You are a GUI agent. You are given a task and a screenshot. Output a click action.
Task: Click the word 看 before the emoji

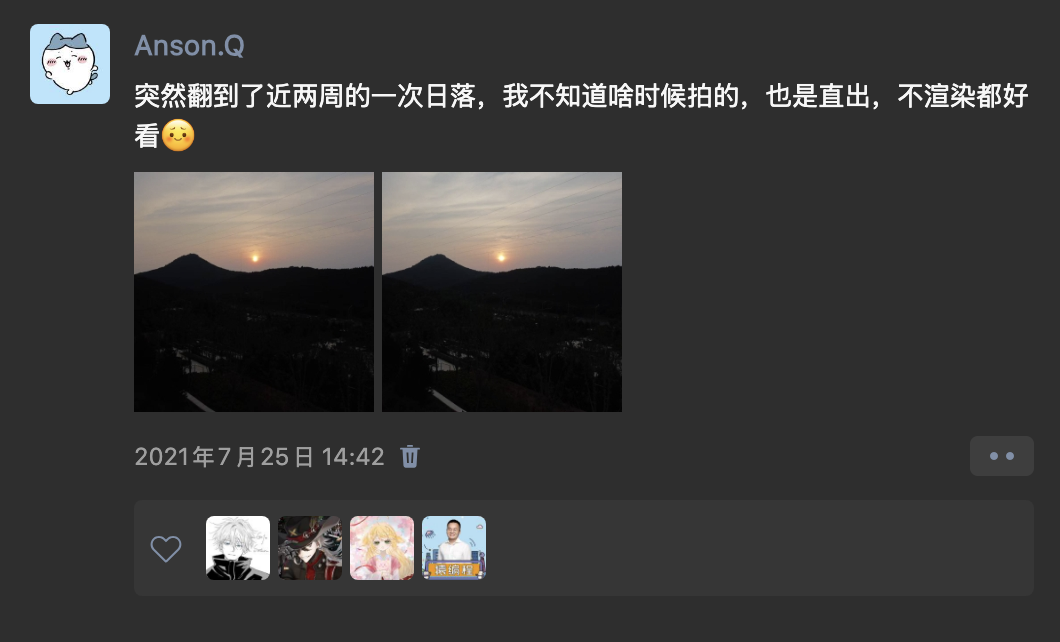click(x=147, y=135)
